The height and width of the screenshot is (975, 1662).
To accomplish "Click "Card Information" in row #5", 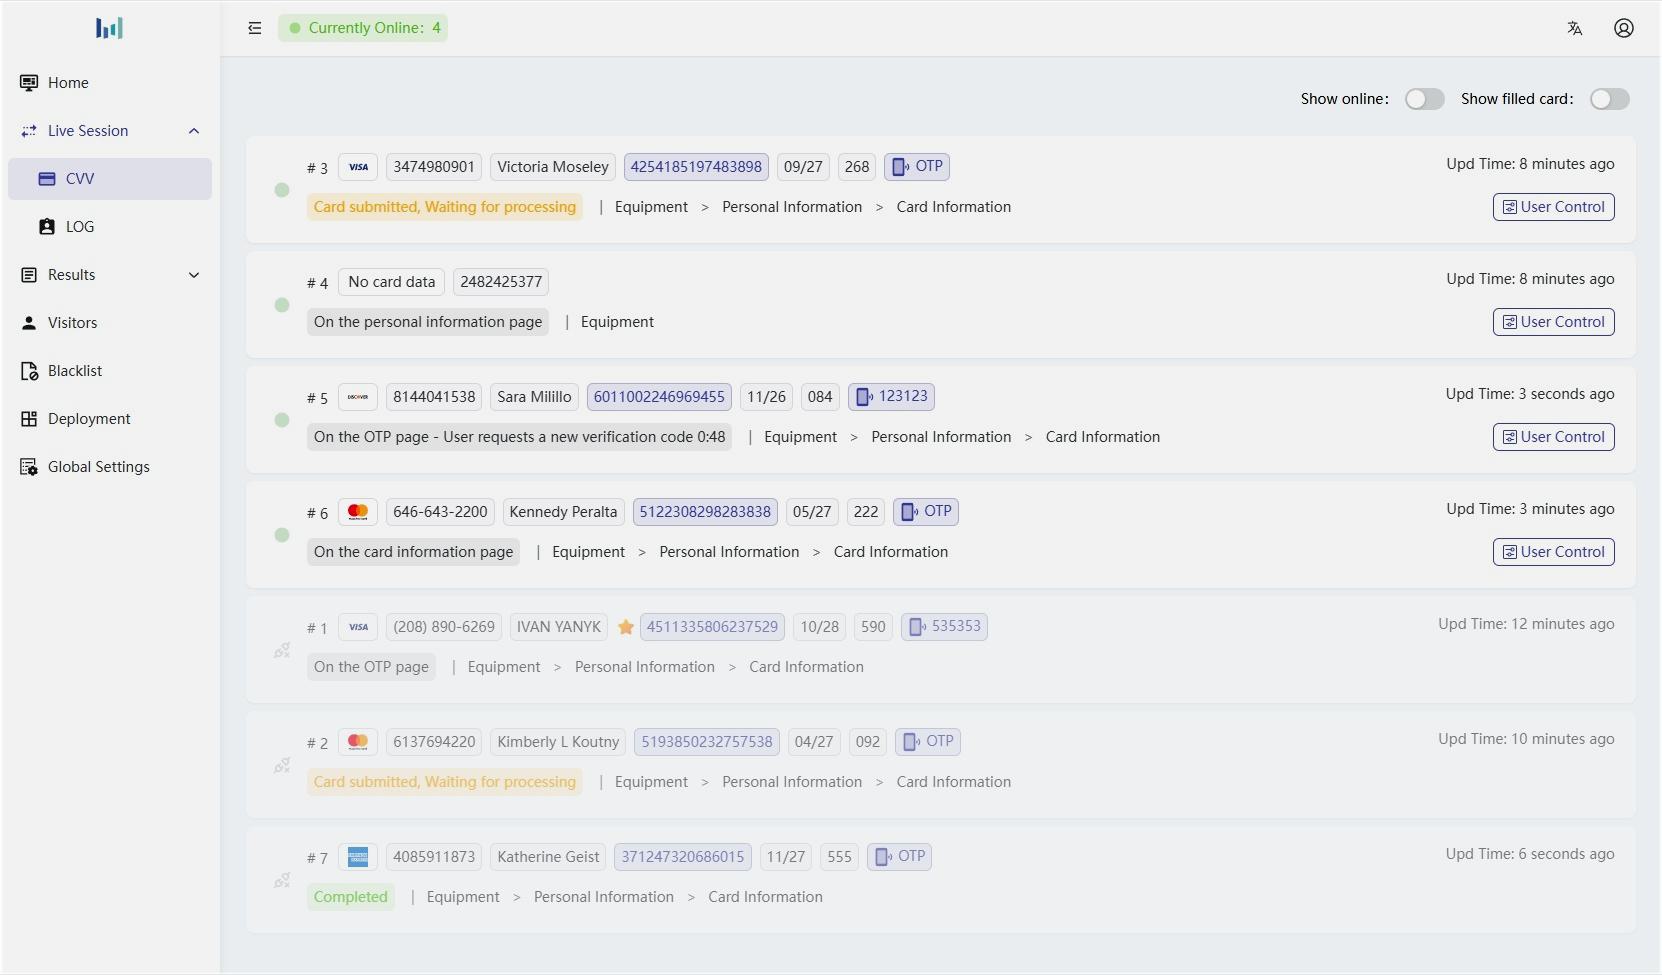I will (1103, 437).
